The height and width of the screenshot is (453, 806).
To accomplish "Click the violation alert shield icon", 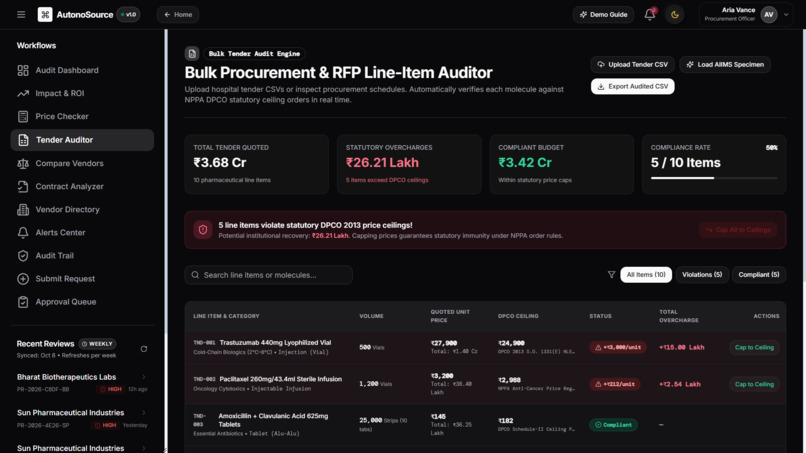I will pyautogui.click(x=203, y=230).
